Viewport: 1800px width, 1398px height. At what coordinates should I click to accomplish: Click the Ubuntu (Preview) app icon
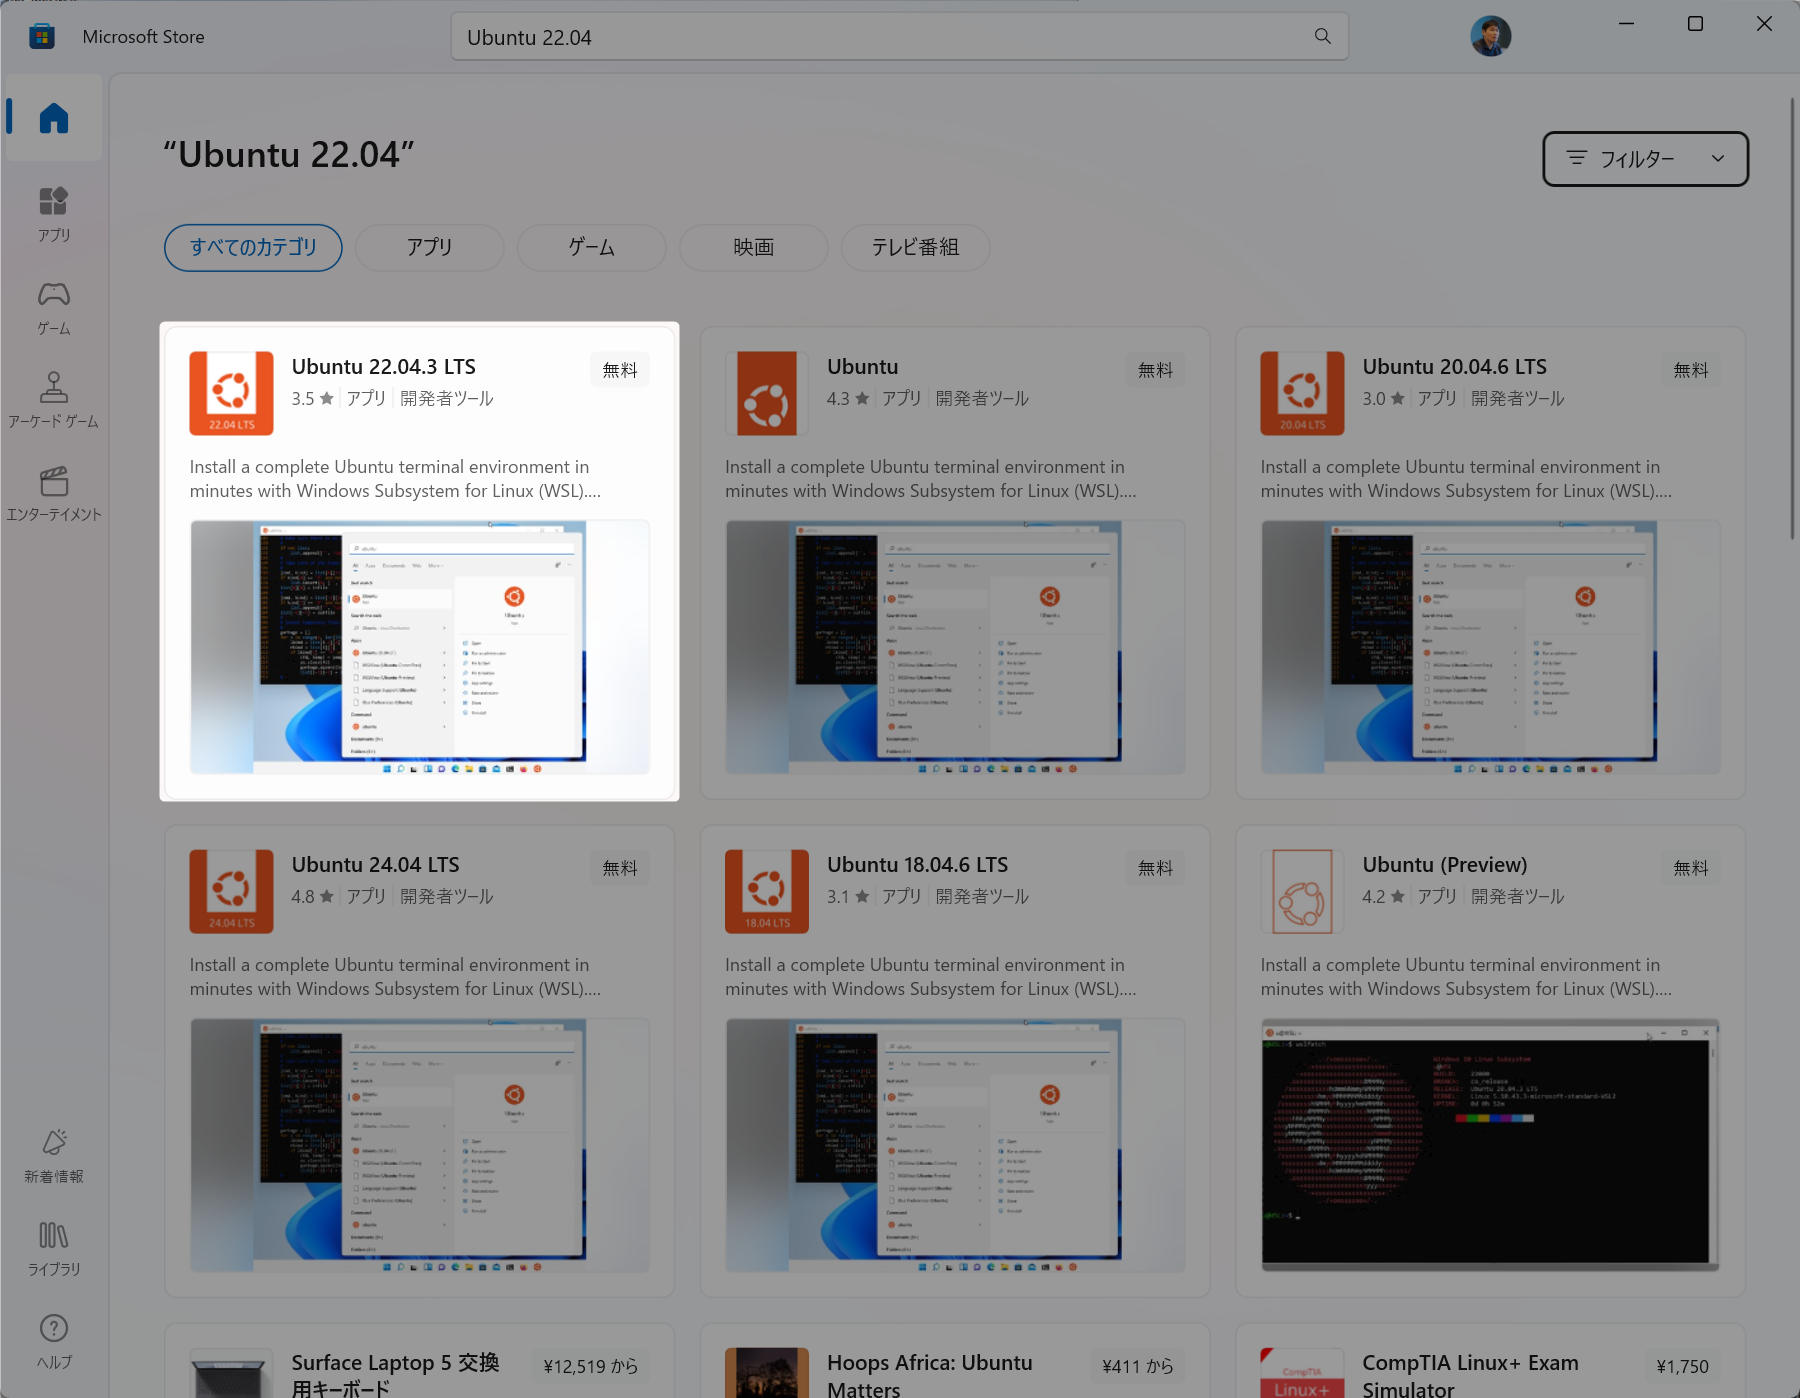pyautogui.click(x=1302, y=891)
